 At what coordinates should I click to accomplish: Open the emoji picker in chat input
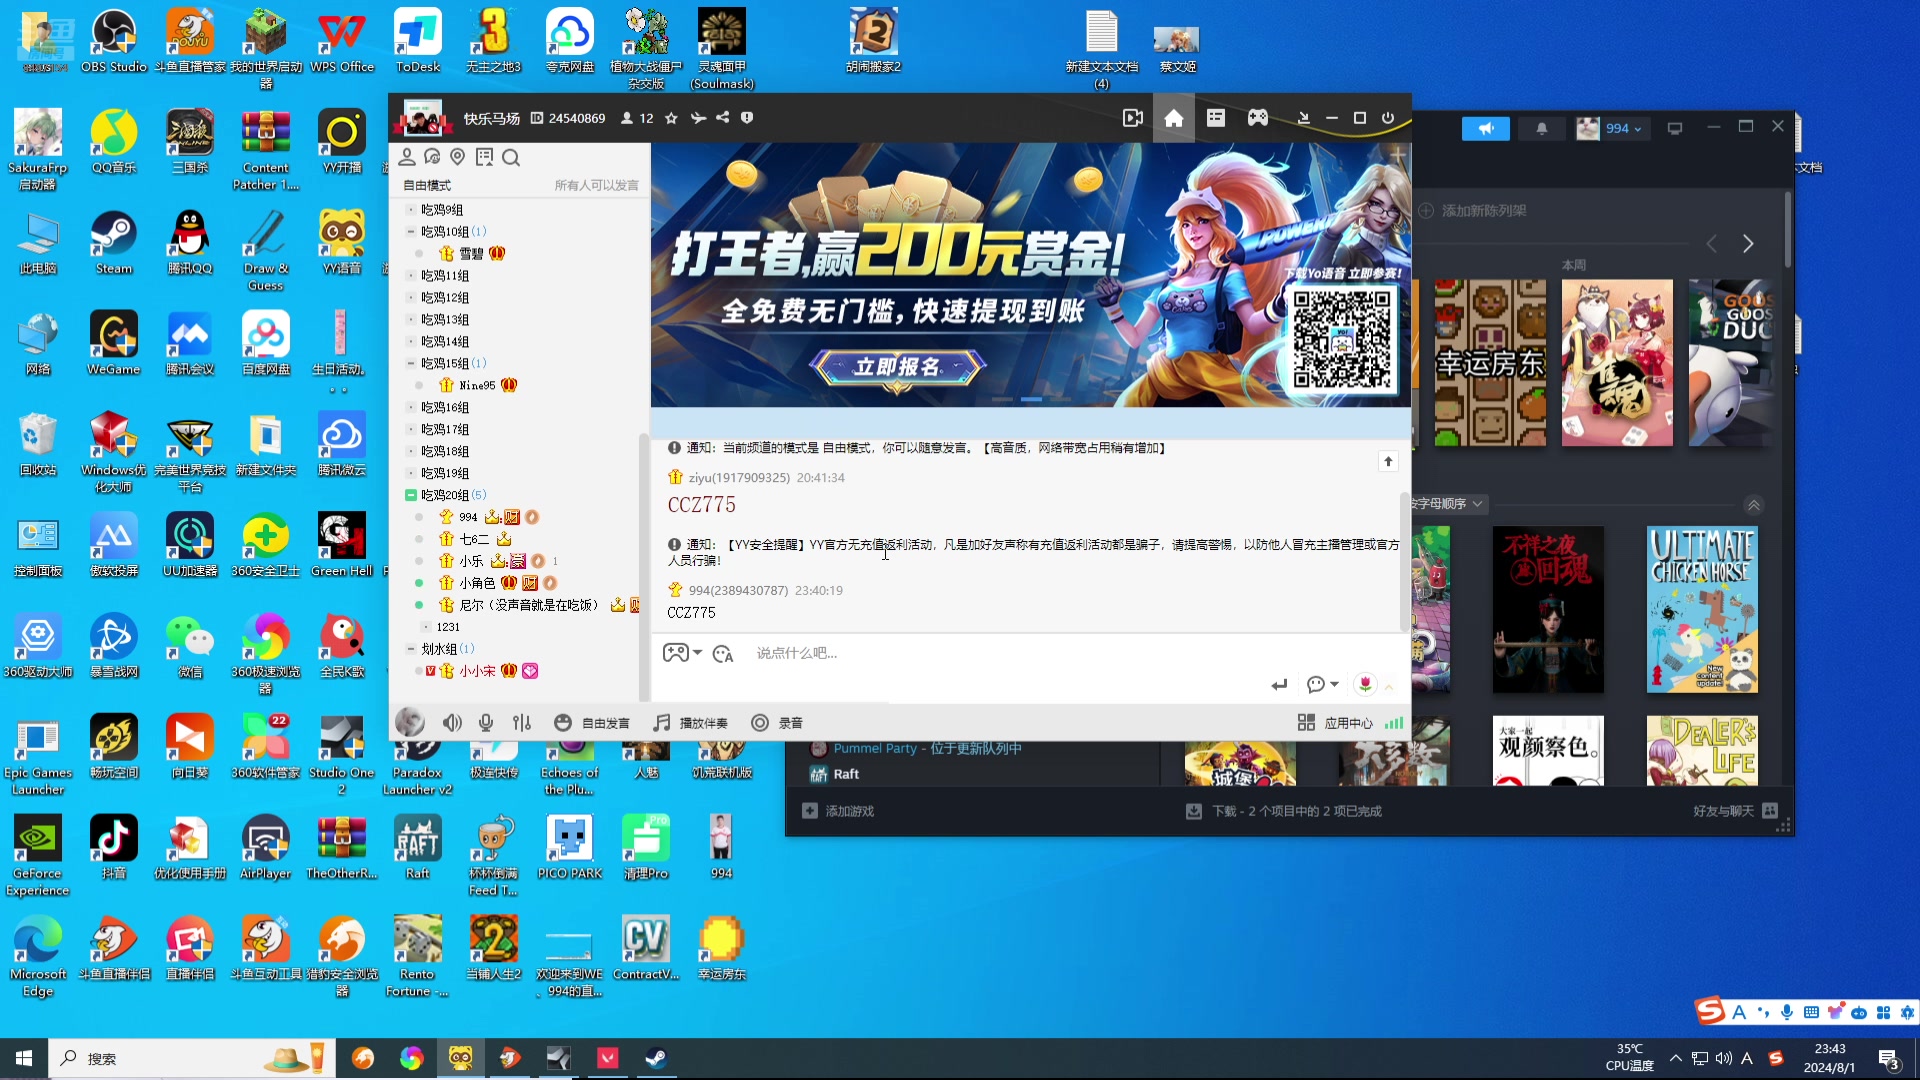point(723,653)
